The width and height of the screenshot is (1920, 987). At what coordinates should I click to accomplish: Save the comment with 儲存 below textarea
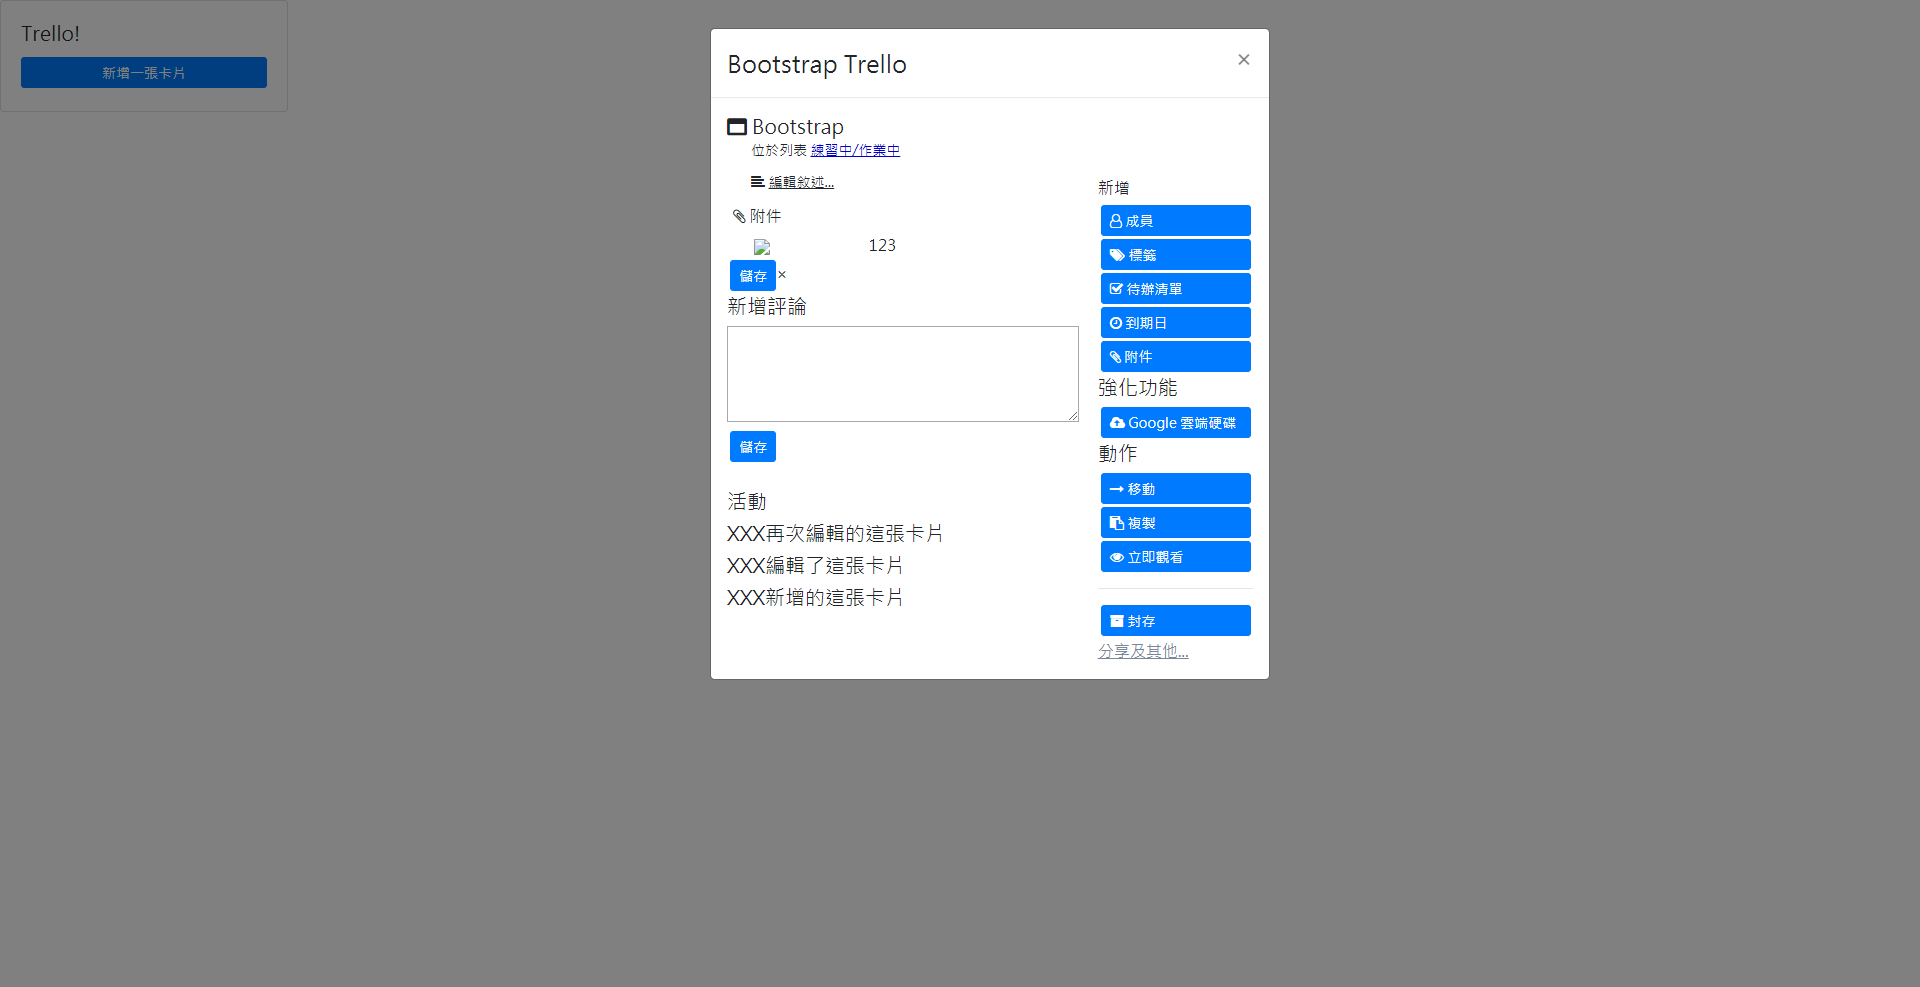pyautogui.click(x=753, y=447)
